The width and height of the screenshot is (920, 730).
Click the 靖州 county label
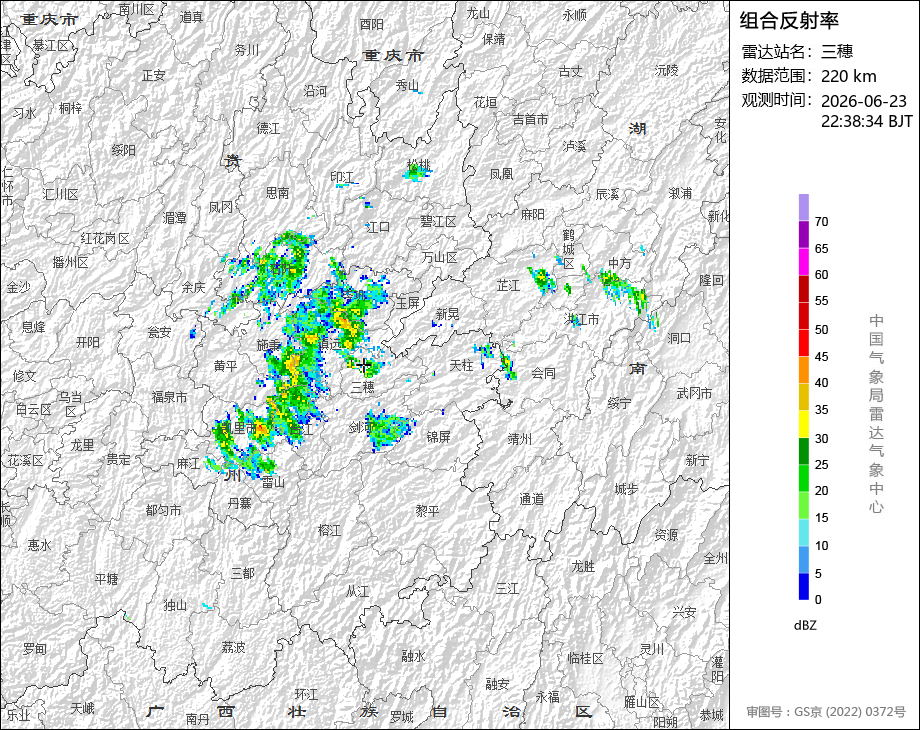[x=520, y=438]
